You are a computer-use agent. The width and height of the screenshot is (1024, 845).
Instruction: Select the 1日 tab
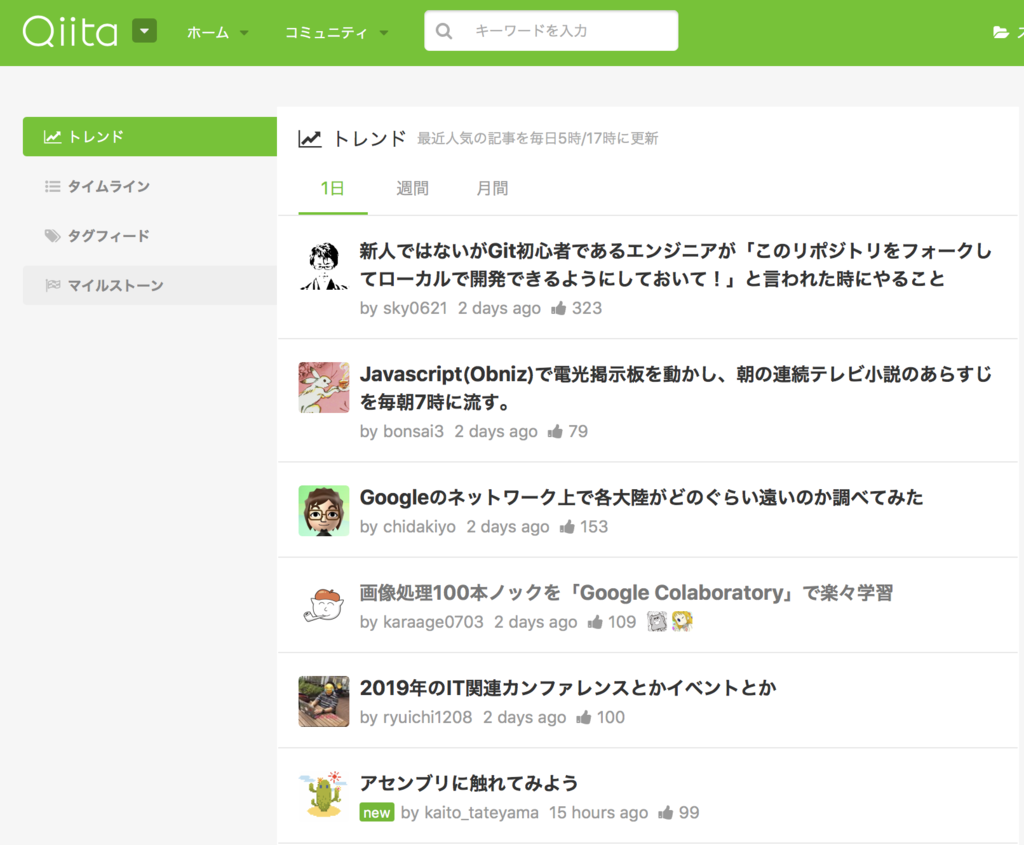[334, 188]
